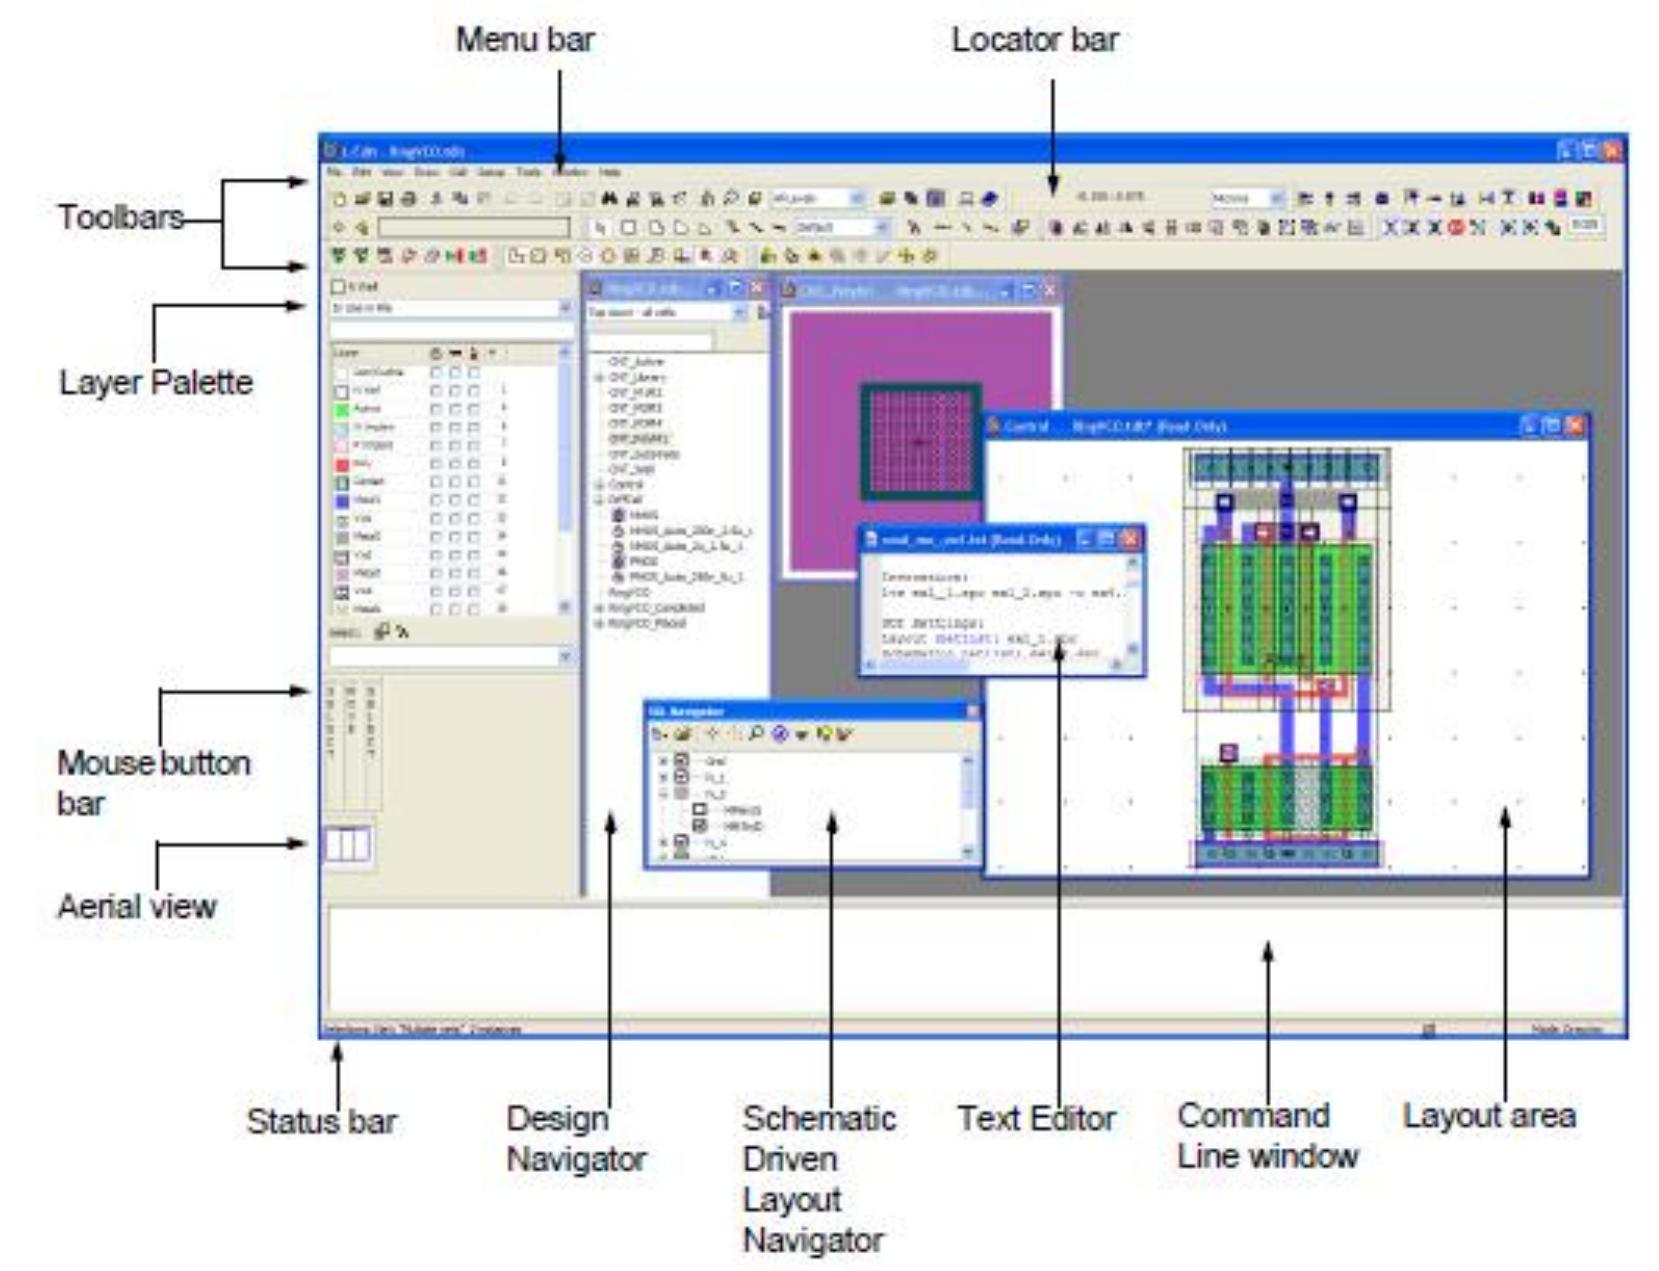Screen dimensions: 1659x1271
Task: Expand the DefCell node in the Design Navigator
Action: [x=598, y=498]
